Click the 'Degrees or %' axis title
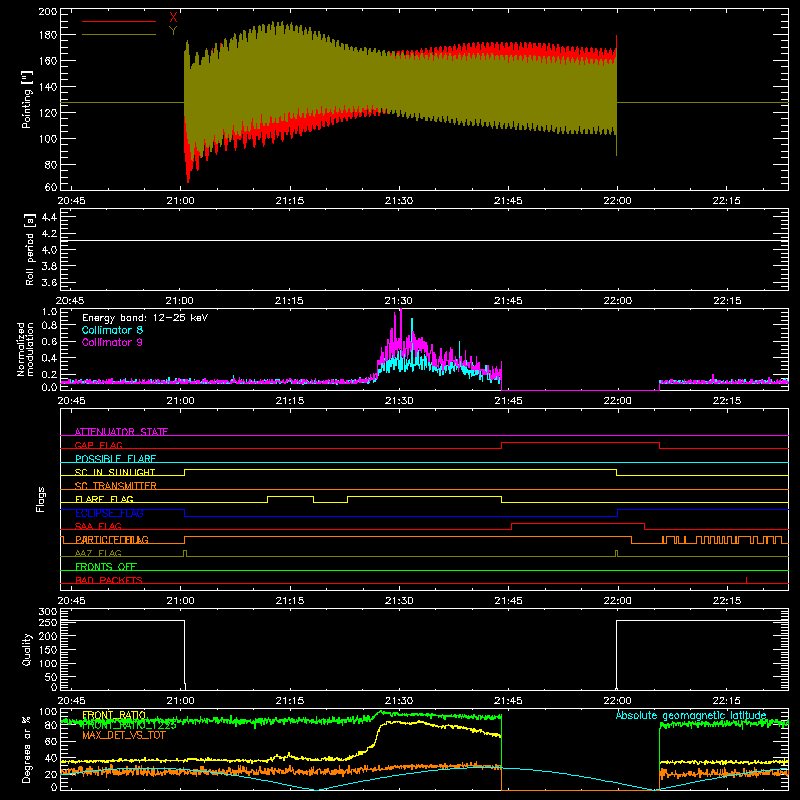This screenshot has height=800, width=800. point(27,749)
